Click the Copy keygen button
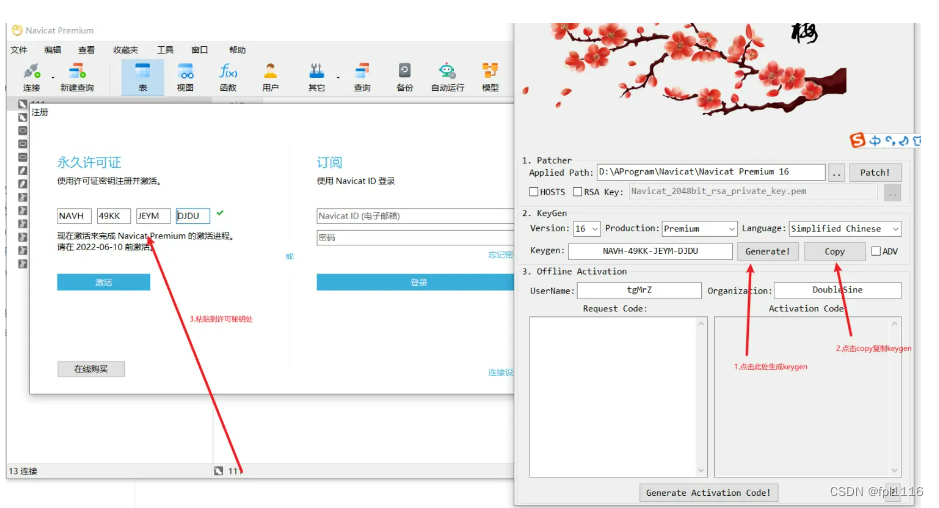Screen dimensions: 939x508 [x=834, y=252]
